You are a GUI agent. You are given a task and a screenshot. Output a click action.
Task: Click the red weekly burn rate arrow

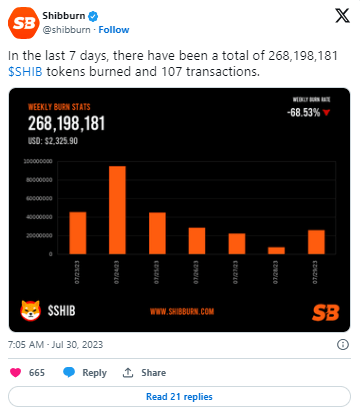point(326,113)
